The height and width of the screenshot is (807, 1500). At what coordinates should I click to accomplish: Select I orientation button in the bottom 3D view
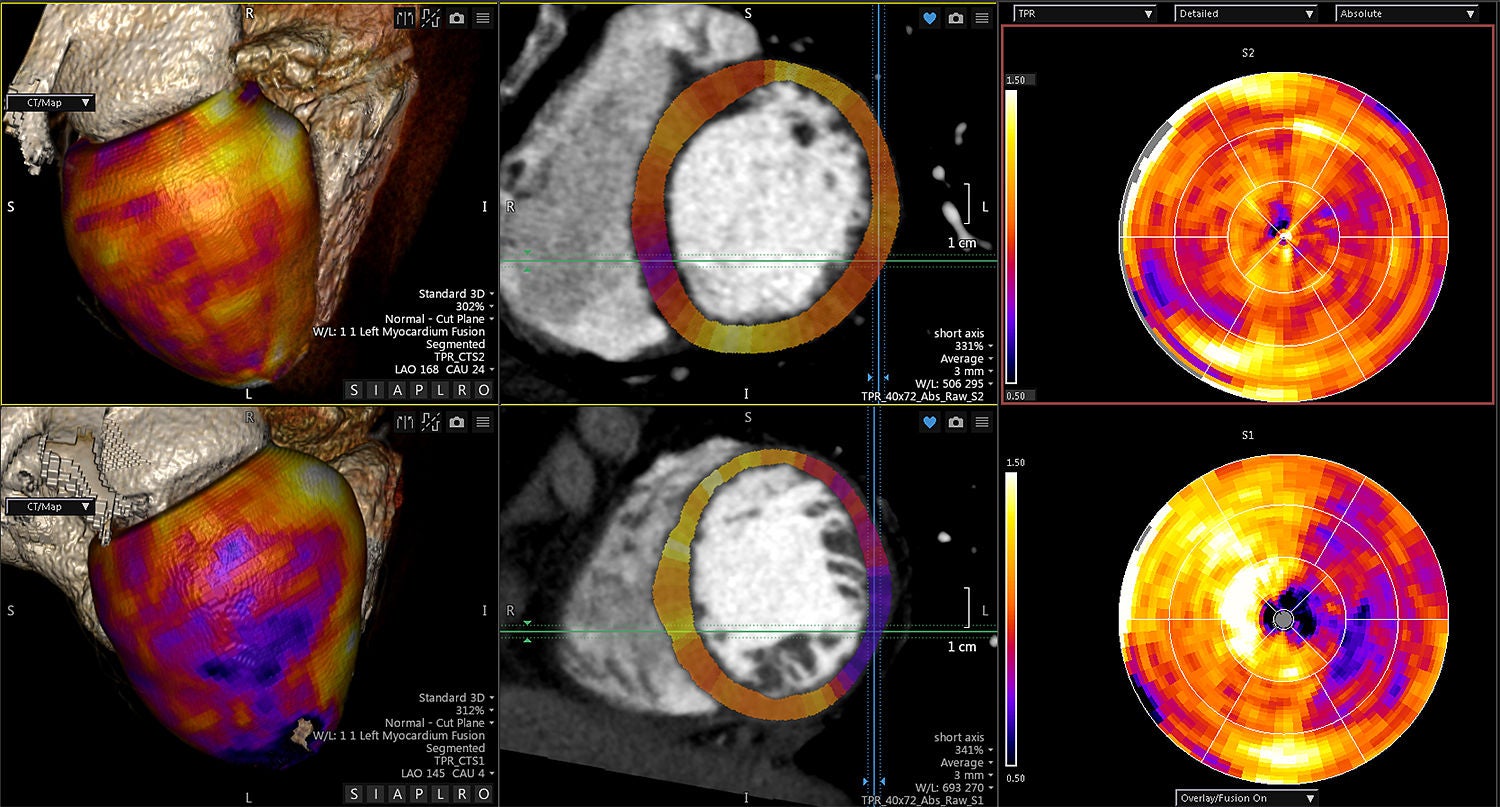tap(376, 794)
